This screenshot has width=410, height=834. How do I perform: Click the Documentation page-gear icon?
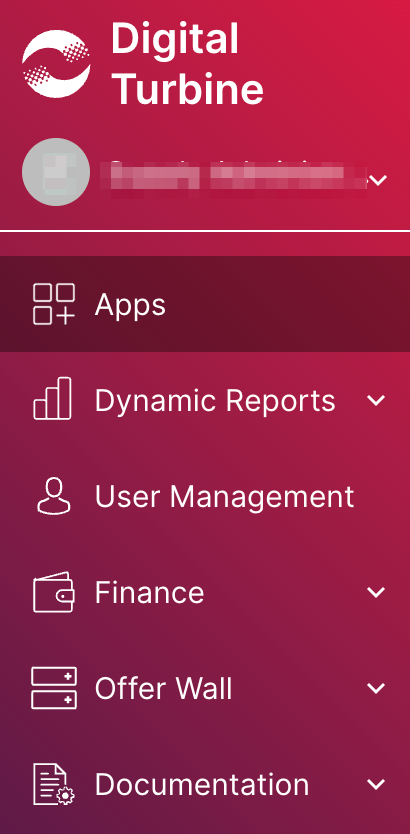point(54,784)
